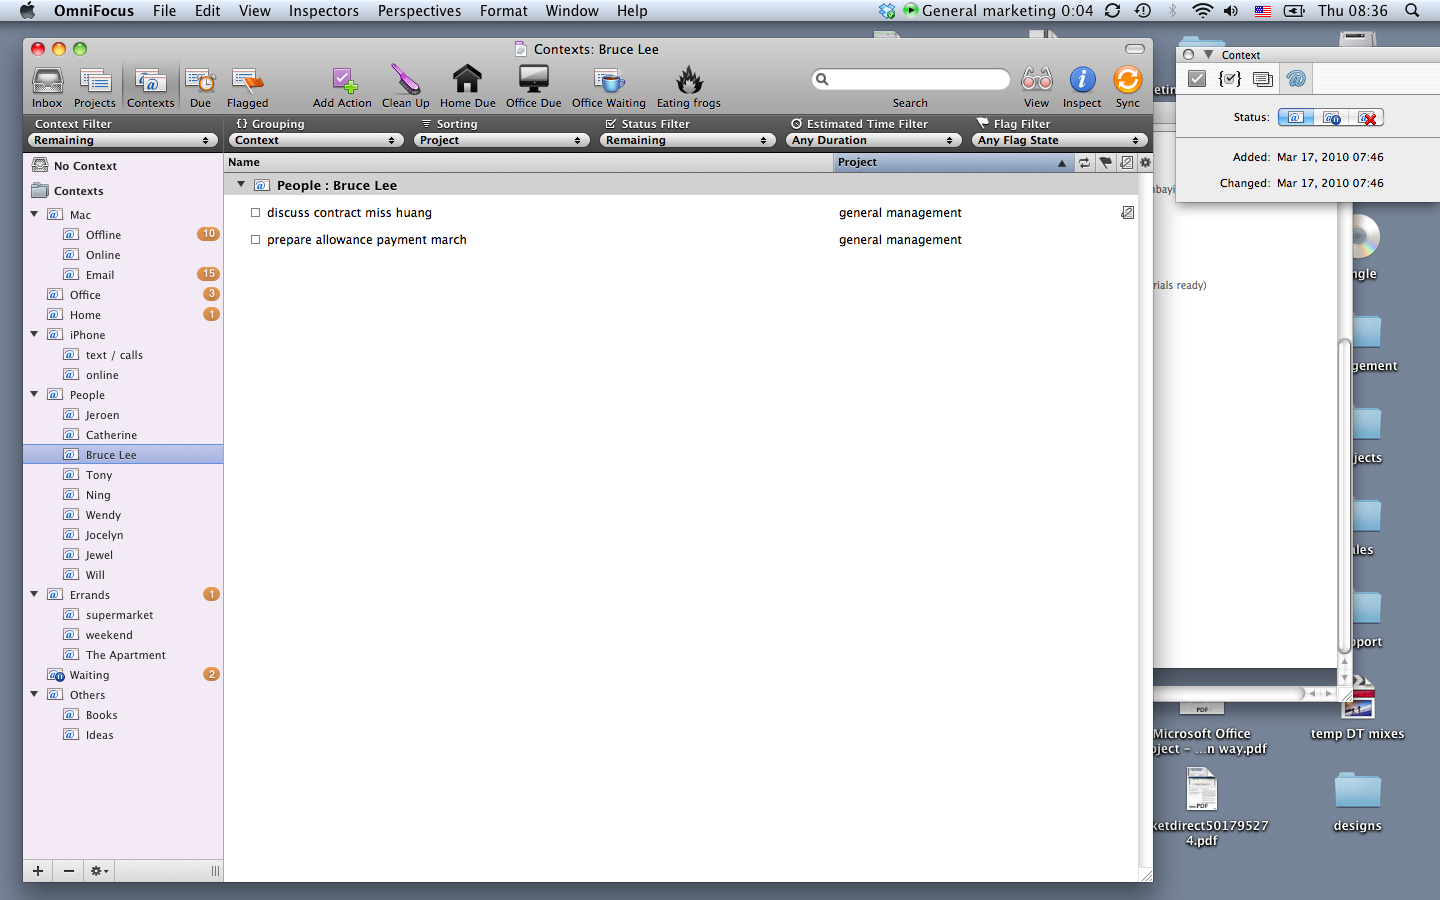Collapse the People context group
Viewport: 1440px width, 900px height.
coord(35,394)
